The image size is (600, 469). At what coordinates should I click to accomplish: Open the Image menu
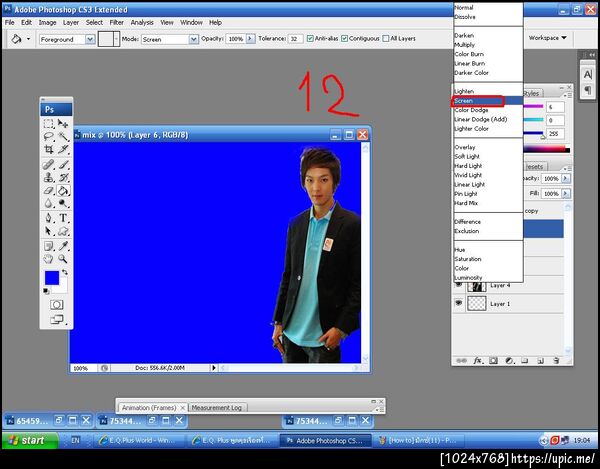[x=47, y=23]
